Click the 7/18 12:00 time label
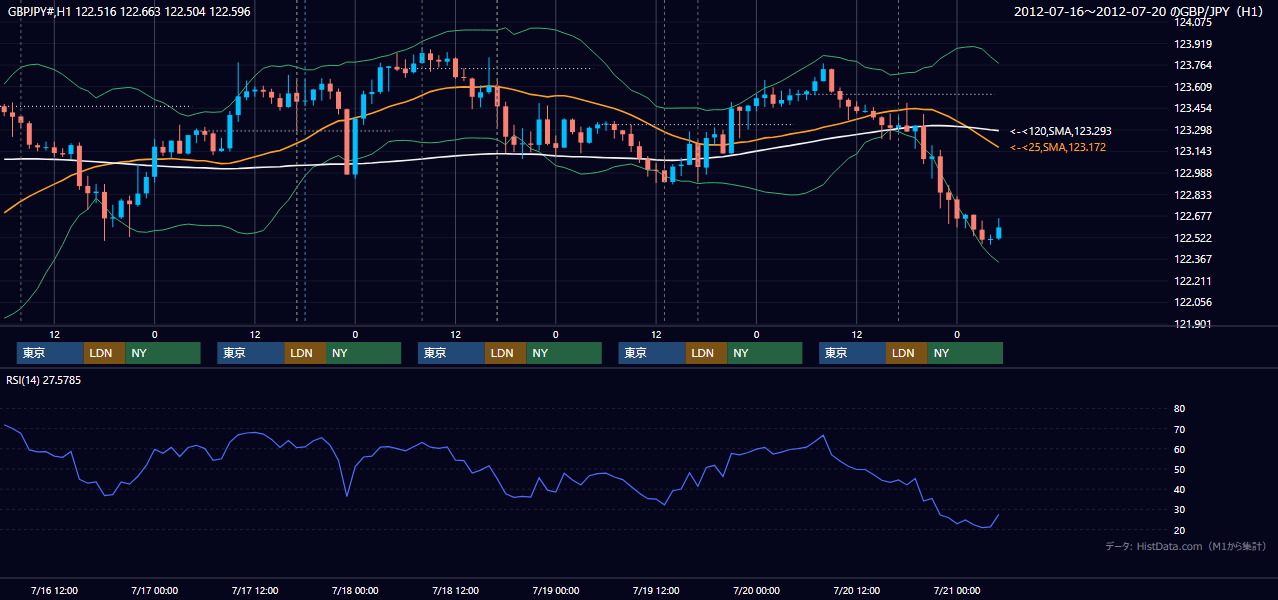The image size is (1278, 600). [455, 590]
